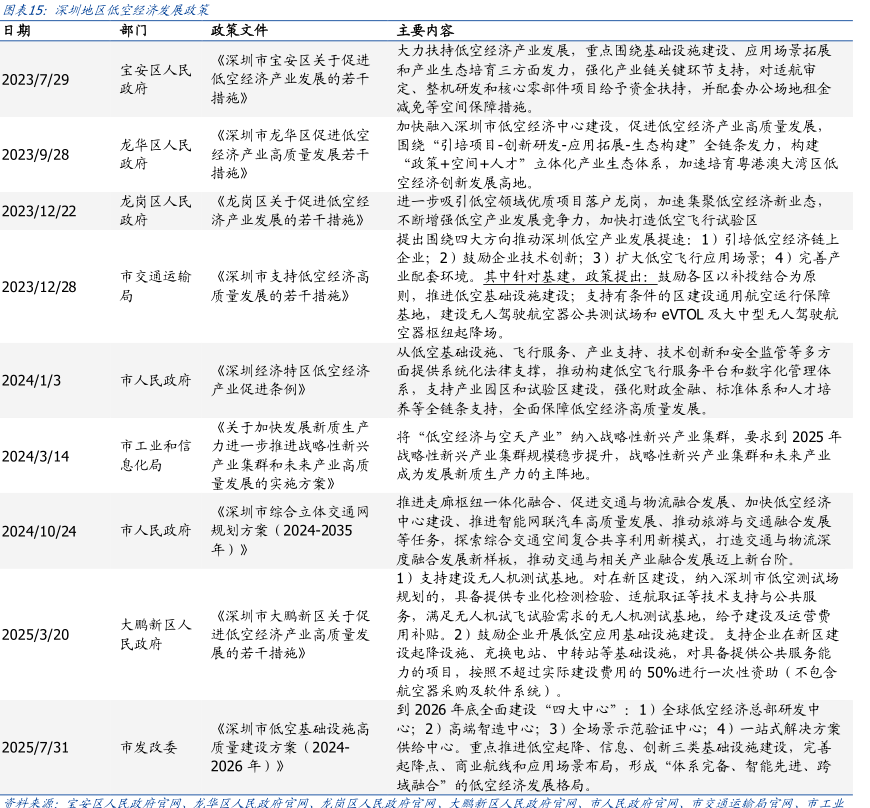This screenshot has height=808, width=870.
Task: Select the date cell 2023/12/22
Action: click(39, 210)
